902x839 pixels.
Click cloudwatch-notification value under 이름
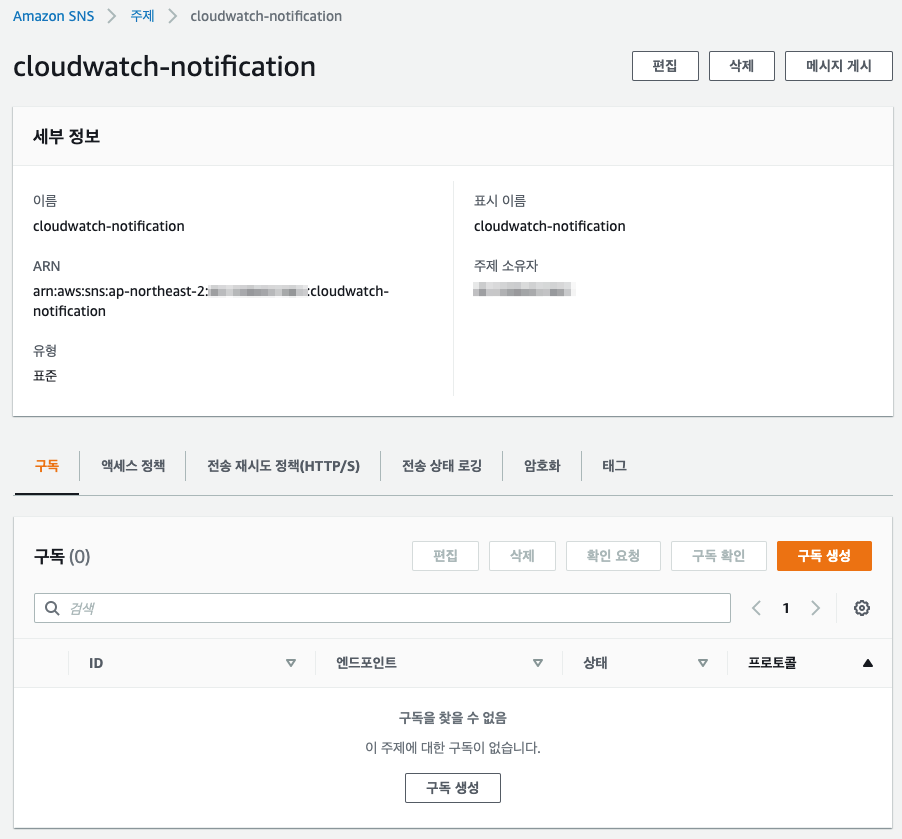109,226
